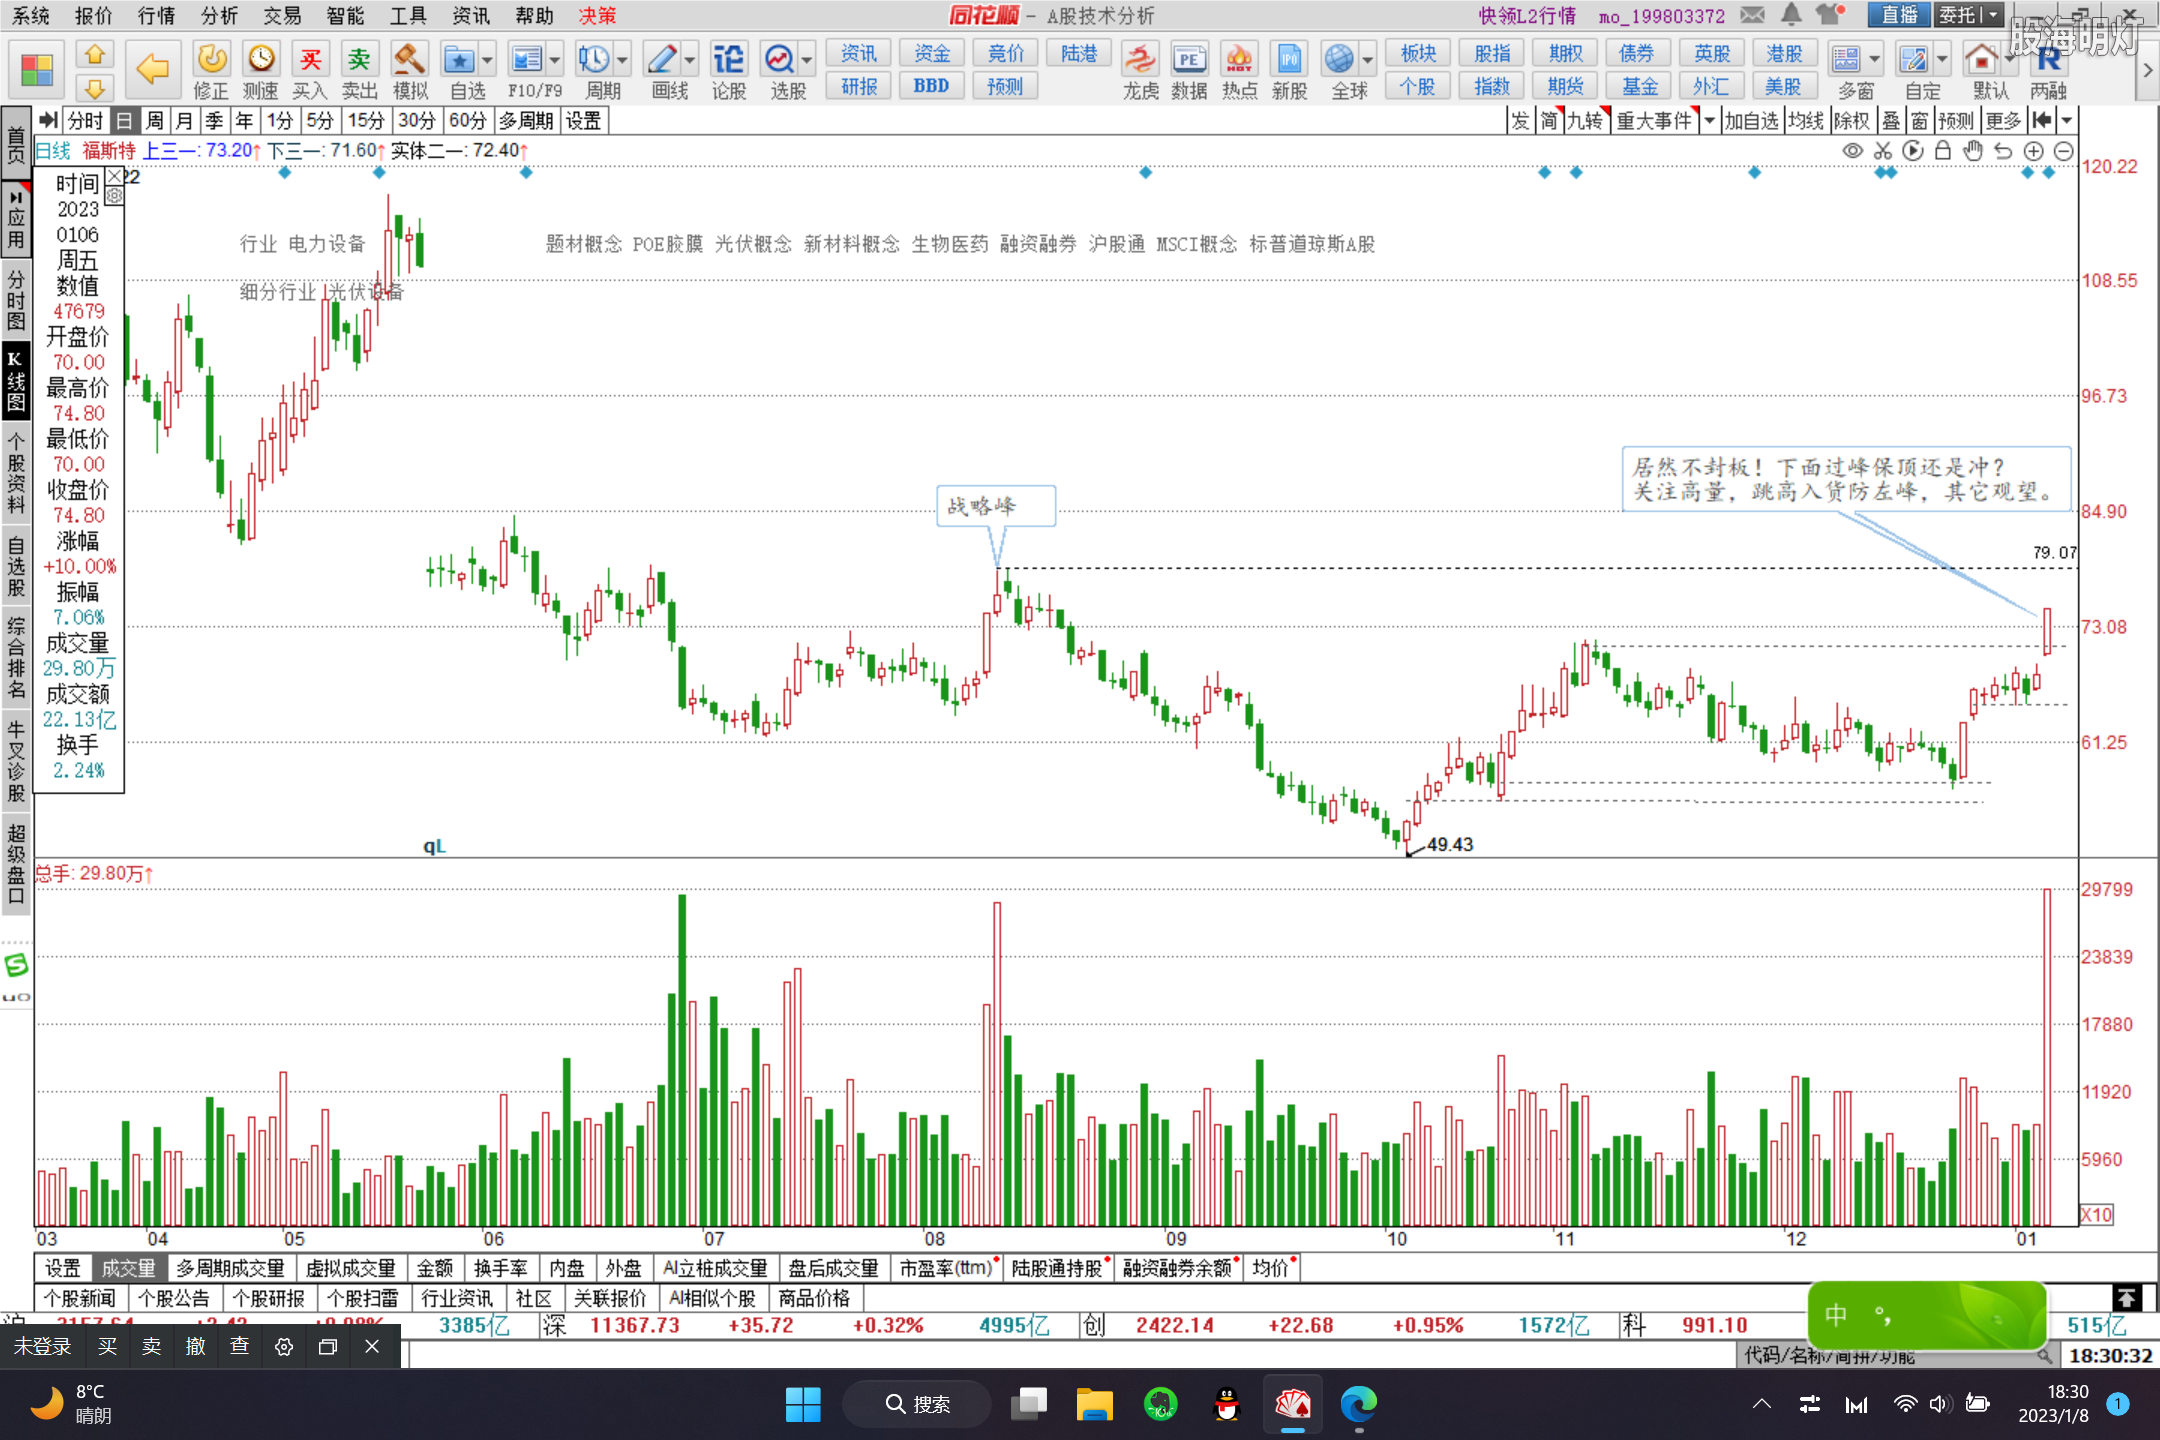2160x1440 pixels.
Task: Open the 交易 menu
Action: 282,15
